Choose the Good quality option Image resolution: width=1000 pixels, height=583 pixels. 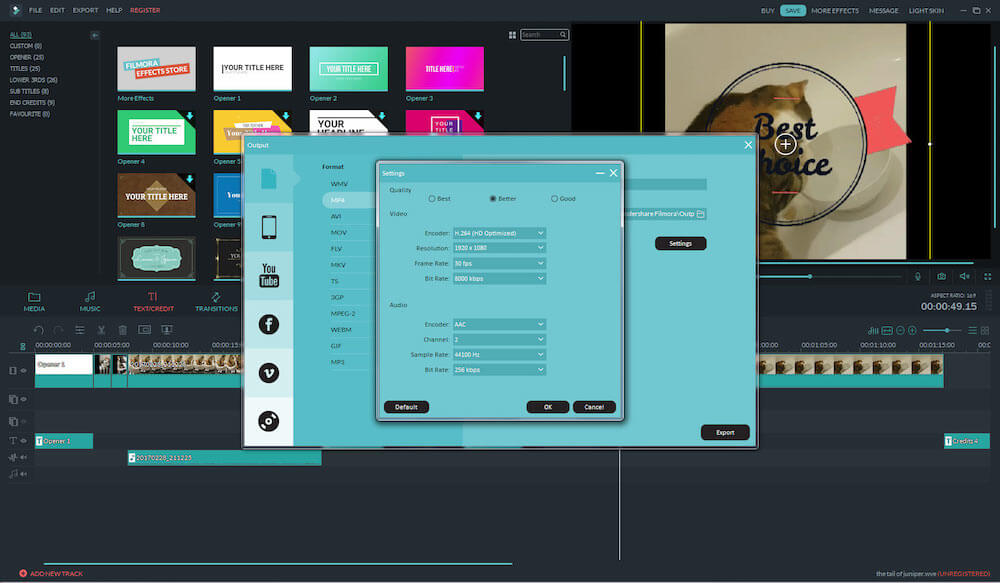555,199
